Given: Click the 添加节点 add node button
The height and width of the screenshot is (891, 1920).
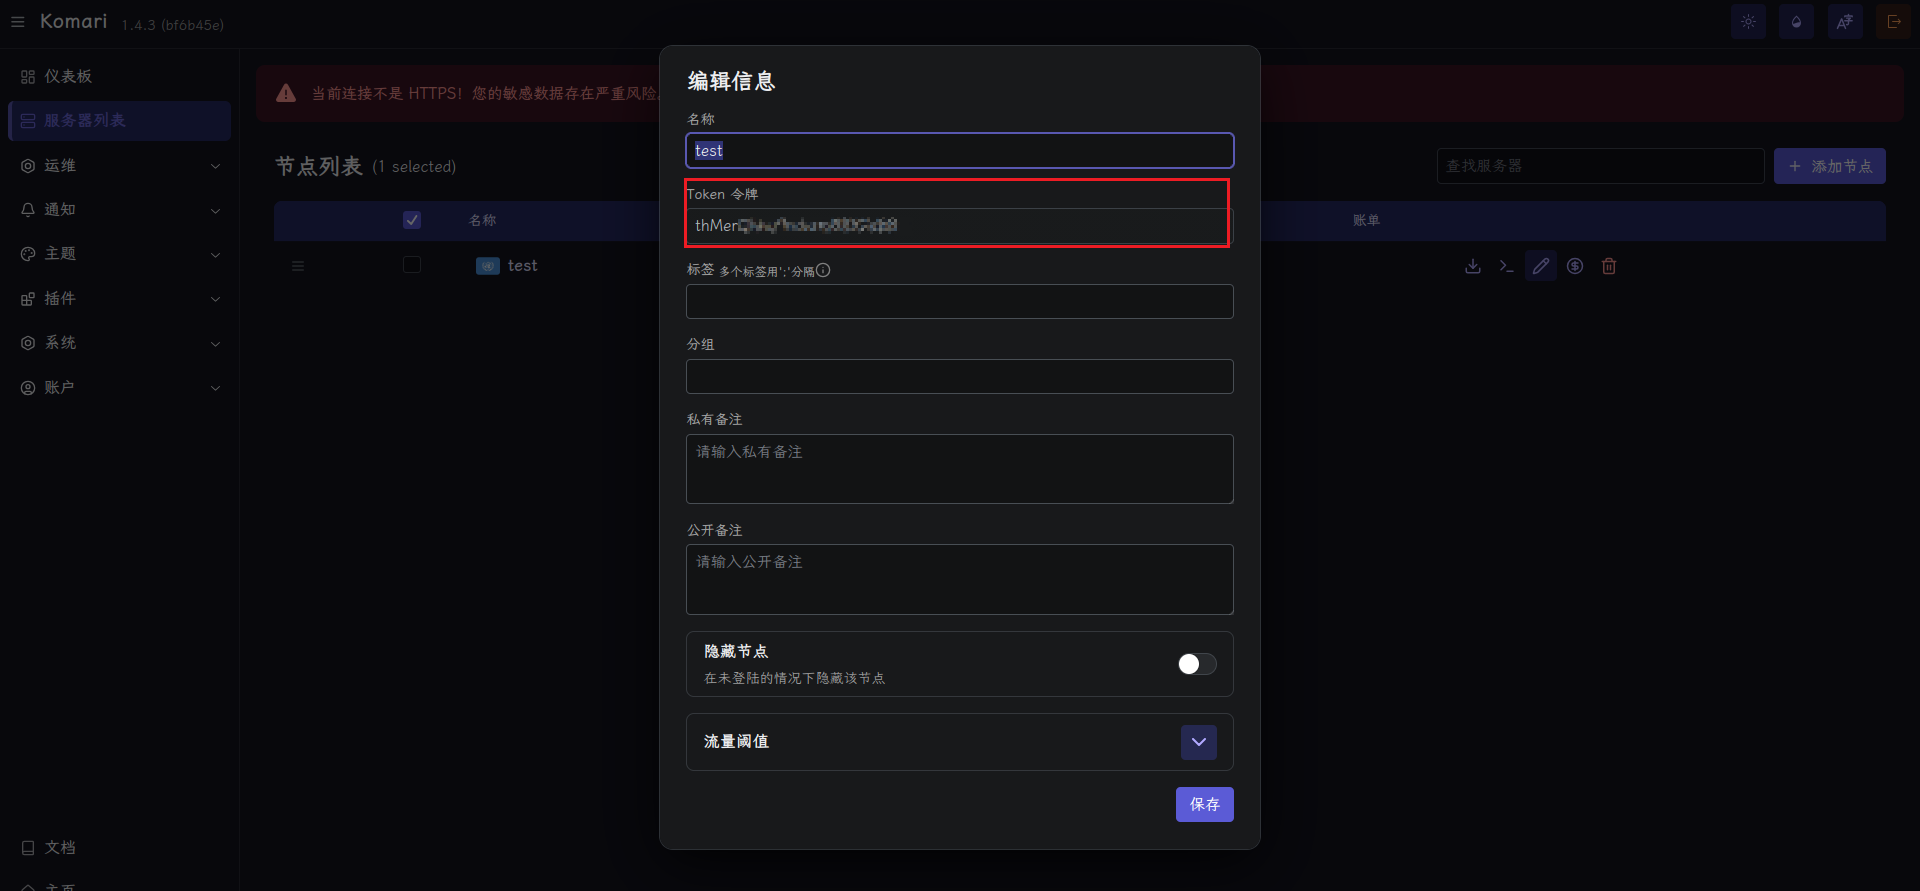Looking at the screenshot, I should [x=1830, y=166].
